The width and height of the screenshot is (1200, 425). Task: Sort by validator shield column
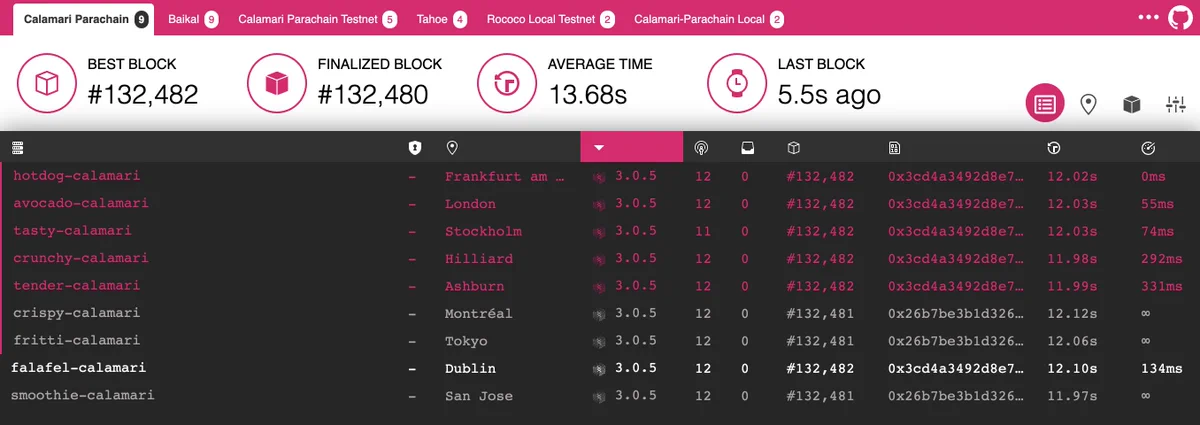point(415,148)
